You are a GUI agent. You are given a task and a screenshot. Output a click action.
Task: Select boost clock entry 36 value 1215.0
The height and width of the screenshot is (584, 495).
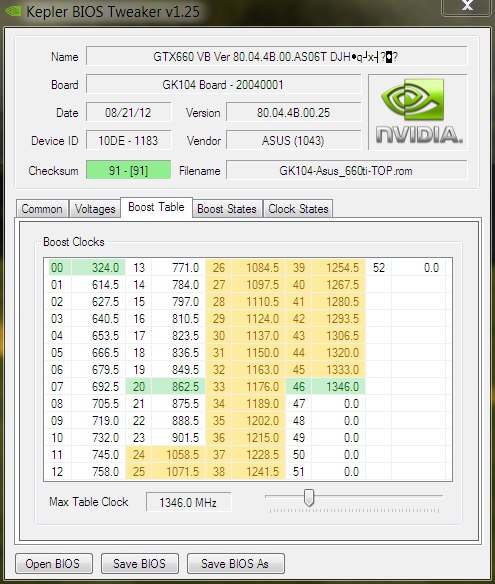(258, 437)
